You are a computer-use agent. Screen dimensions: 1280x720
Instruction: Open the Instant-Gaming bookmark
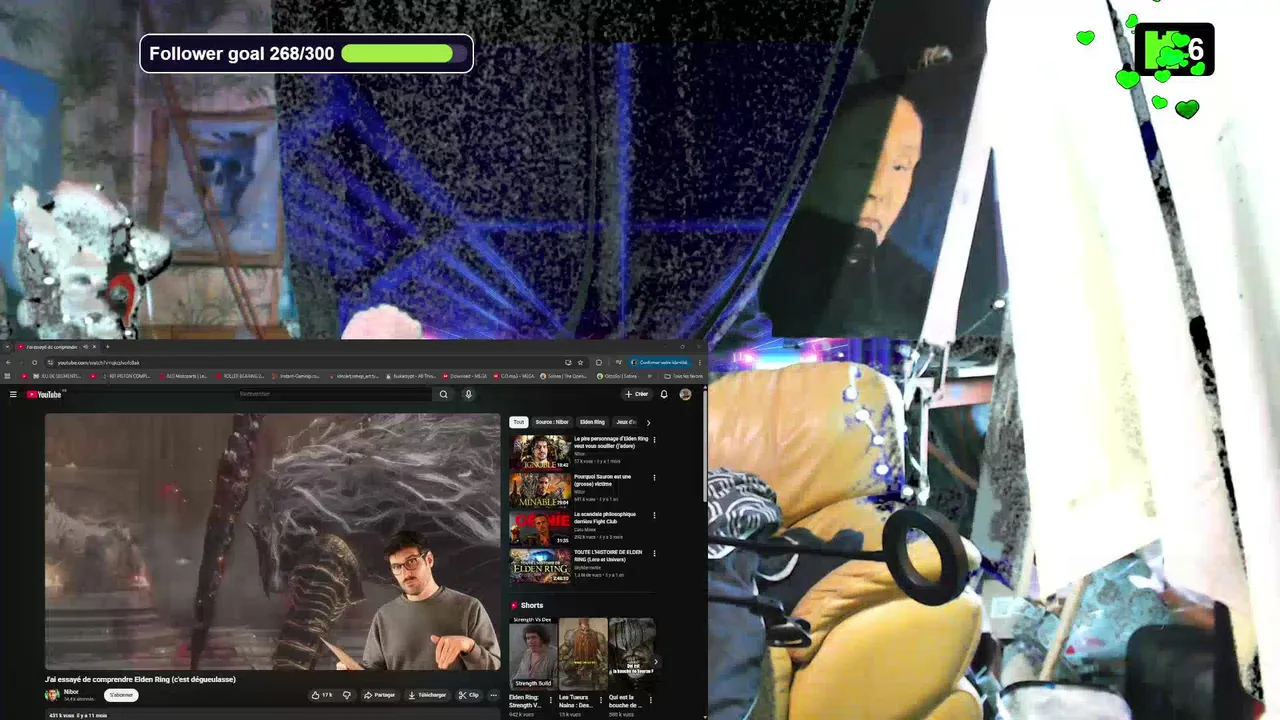(297, 376)
